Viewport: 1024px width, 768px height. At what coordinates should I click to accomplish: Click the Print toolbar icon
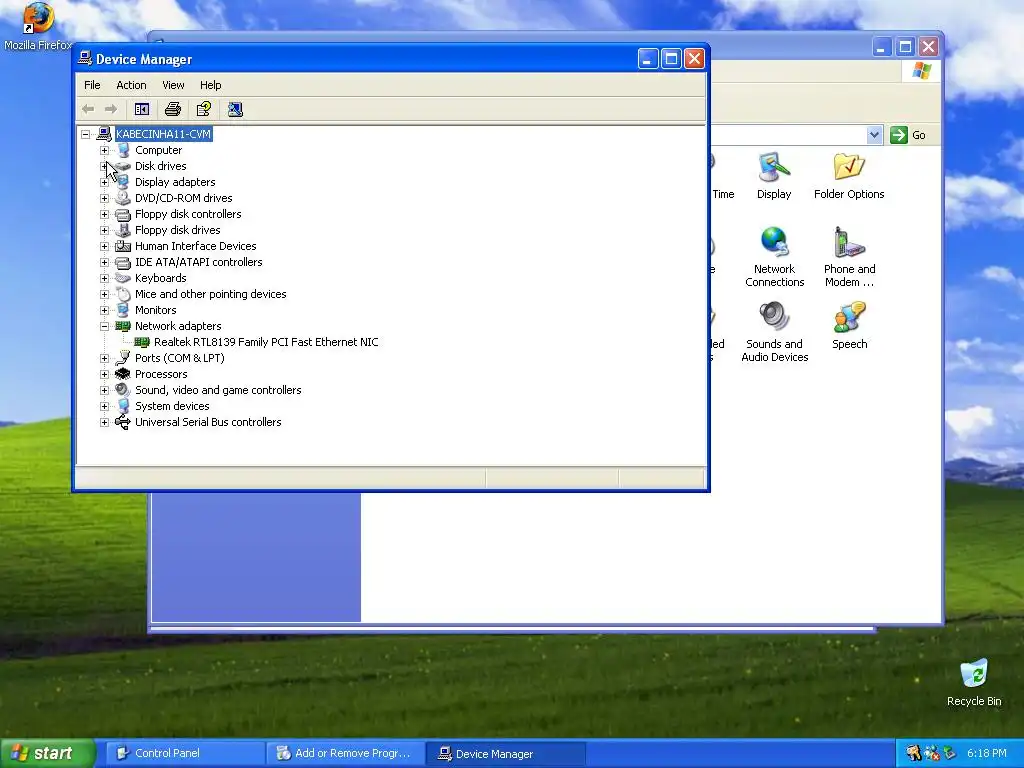click(173, 109)
